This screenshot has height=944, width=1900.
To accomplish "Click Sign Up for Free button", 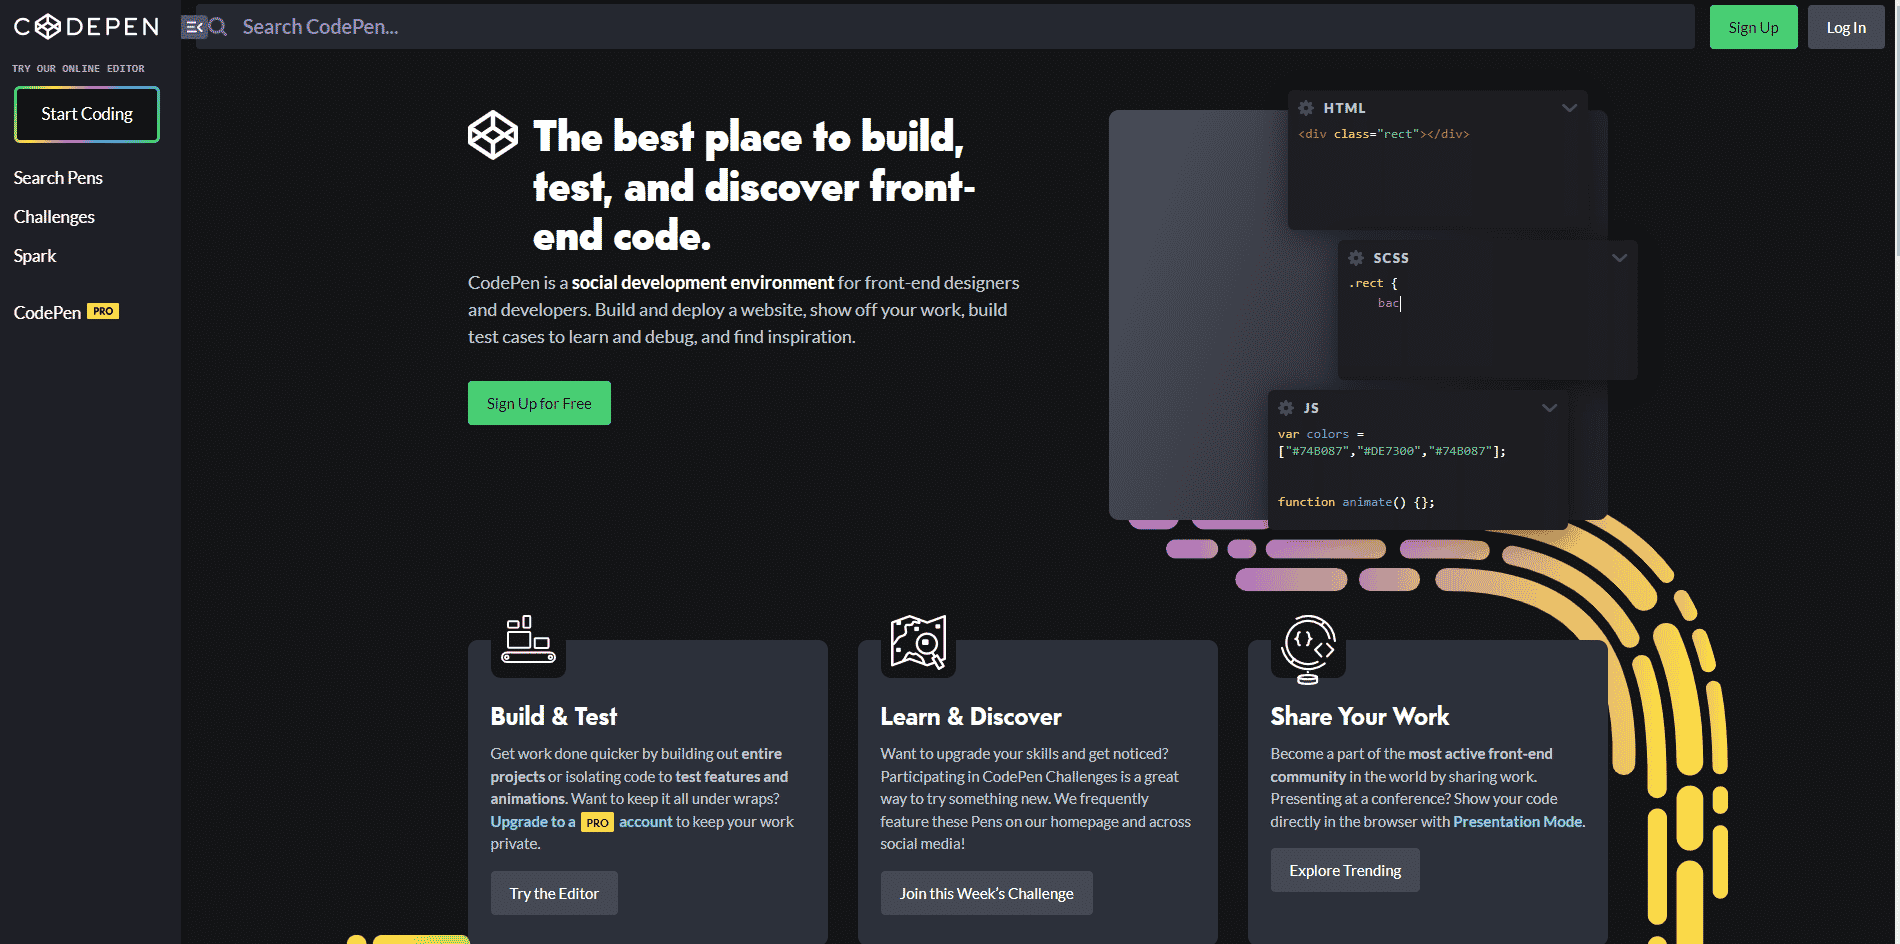I will (539, 403).
